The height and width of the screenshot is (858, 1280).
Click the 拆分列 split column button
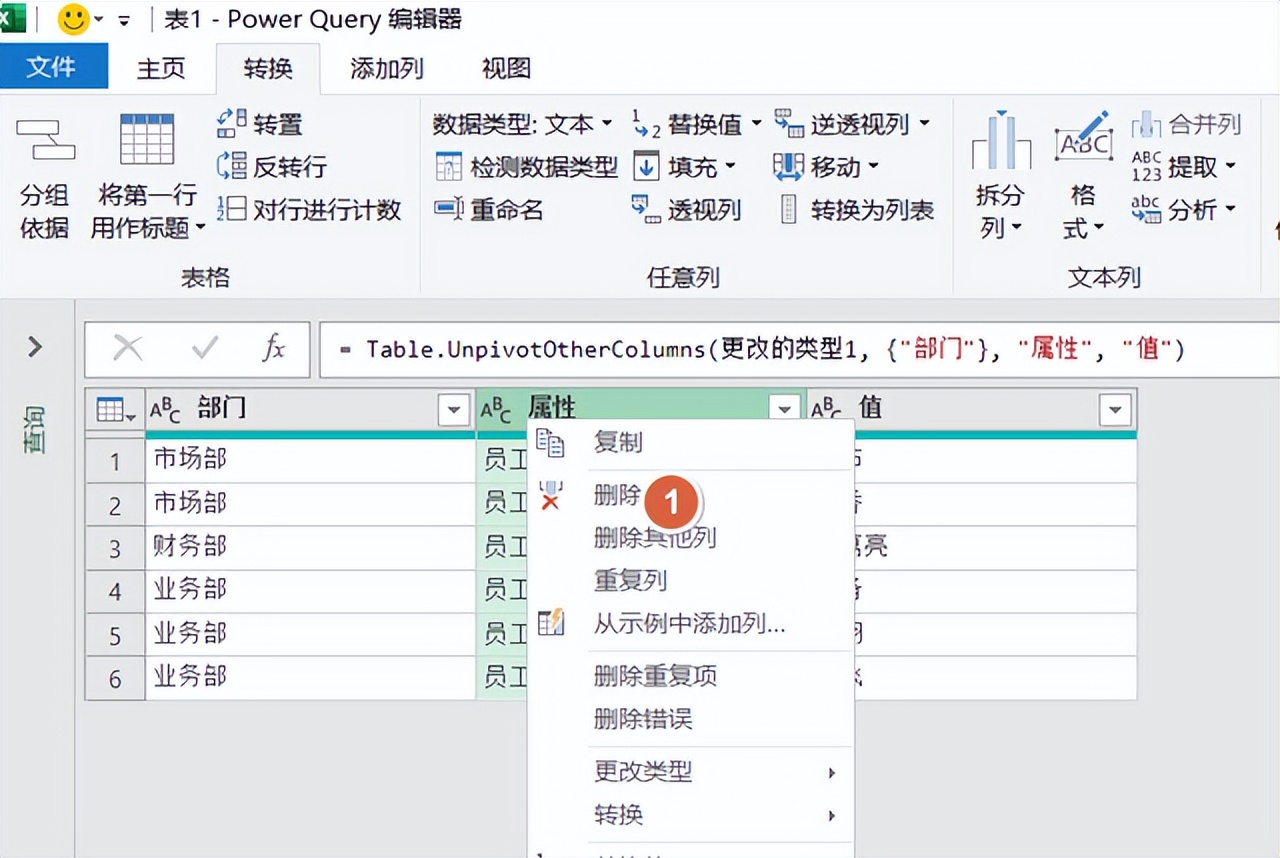pos(1000,177)
